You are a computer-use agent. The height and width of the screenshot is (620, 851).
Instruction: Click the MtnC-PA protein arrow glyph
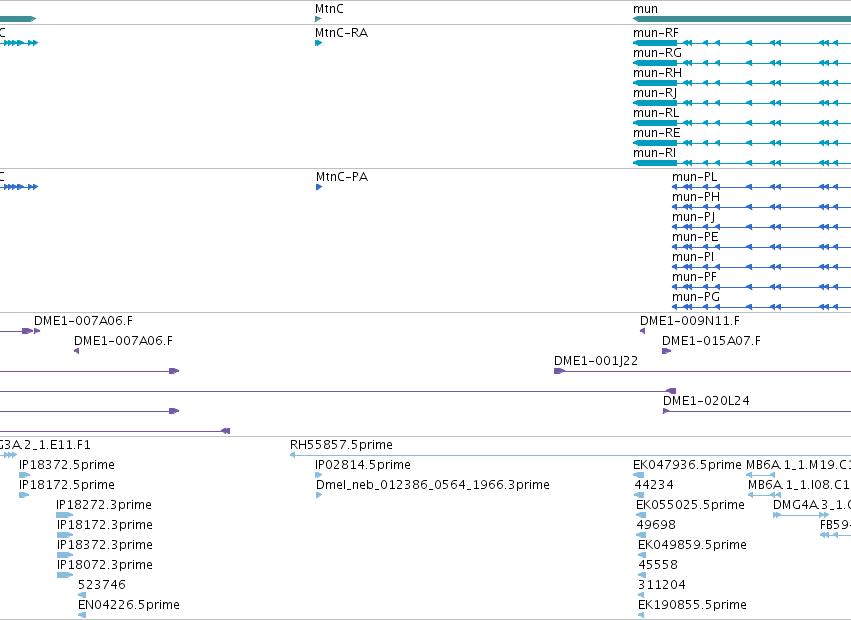tap(319, 187)
